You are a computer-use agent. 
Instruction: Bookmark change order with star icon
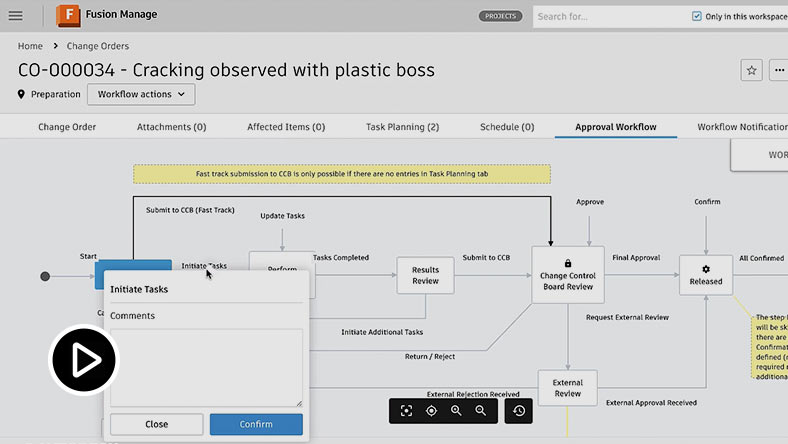(x=751, y=70)
